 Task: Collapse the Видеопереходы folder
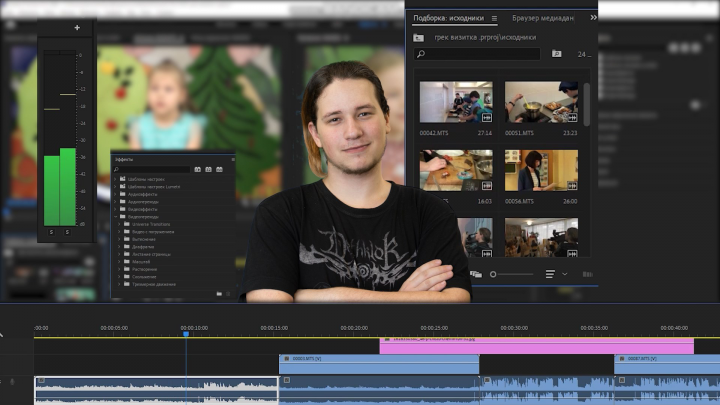[x=115, y=217]
